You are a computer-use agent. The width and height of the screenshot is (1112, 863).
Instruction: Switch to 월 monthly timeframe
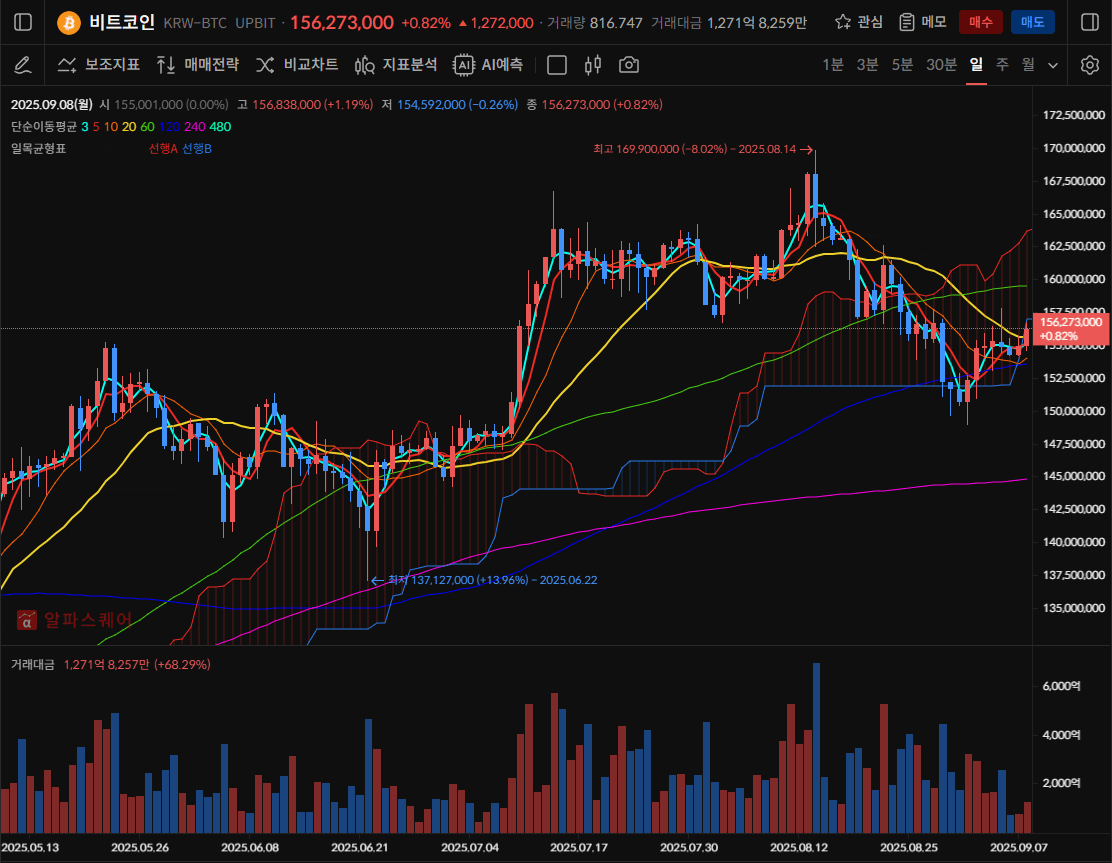(x=1028, y=65)
